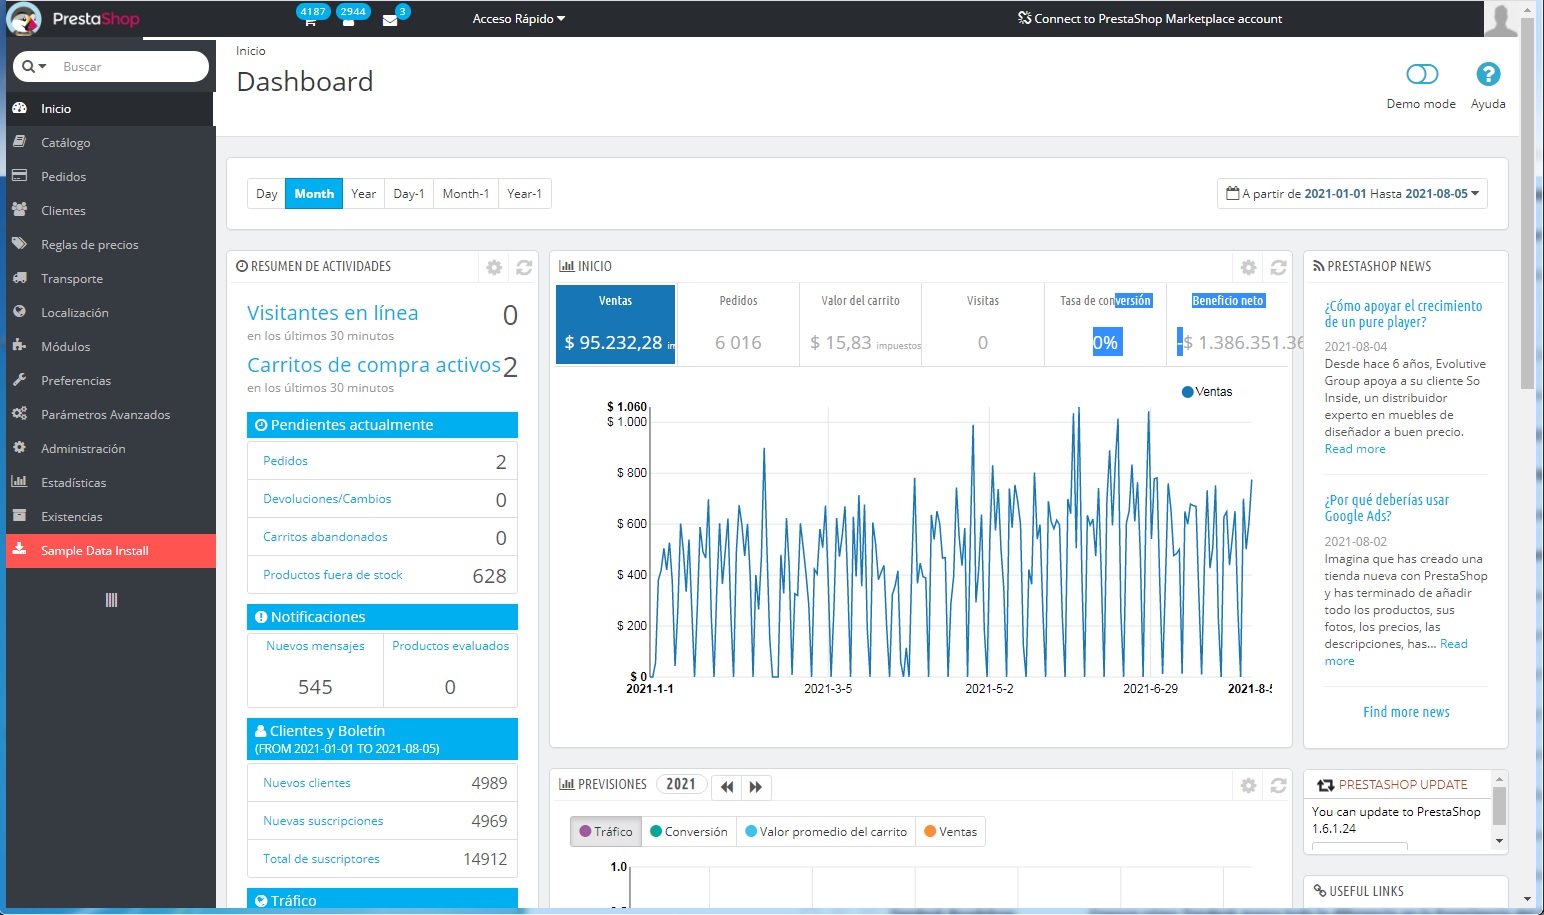Toggle the Demo mode switch

(x=1421, y=75)
